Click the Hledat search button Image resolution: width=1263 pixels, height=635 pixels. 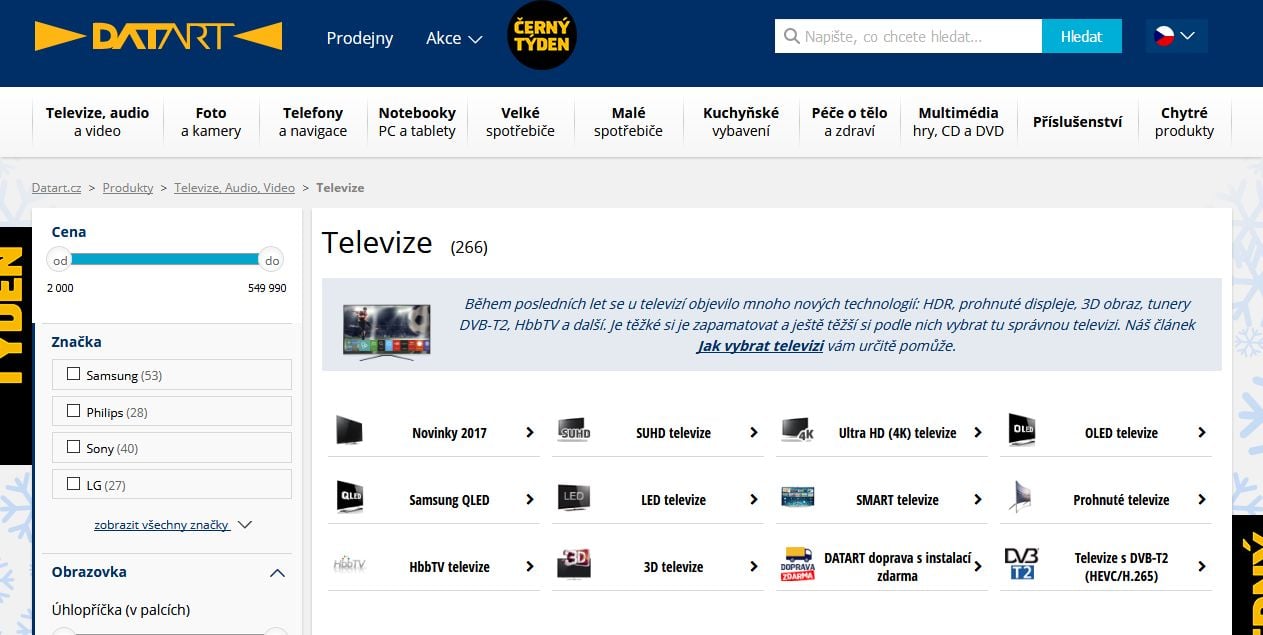[x=1081, y=35]
